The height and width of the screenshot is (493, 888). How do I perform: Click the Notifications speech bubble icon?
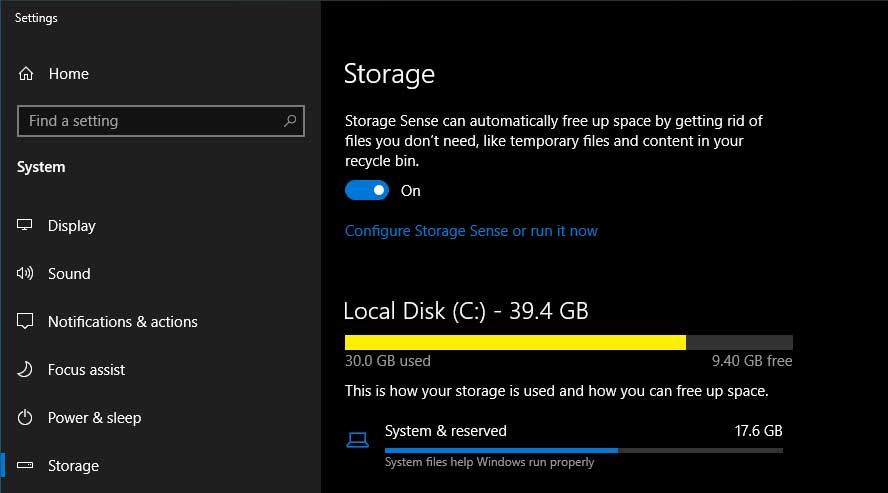[x=25, y=321]
